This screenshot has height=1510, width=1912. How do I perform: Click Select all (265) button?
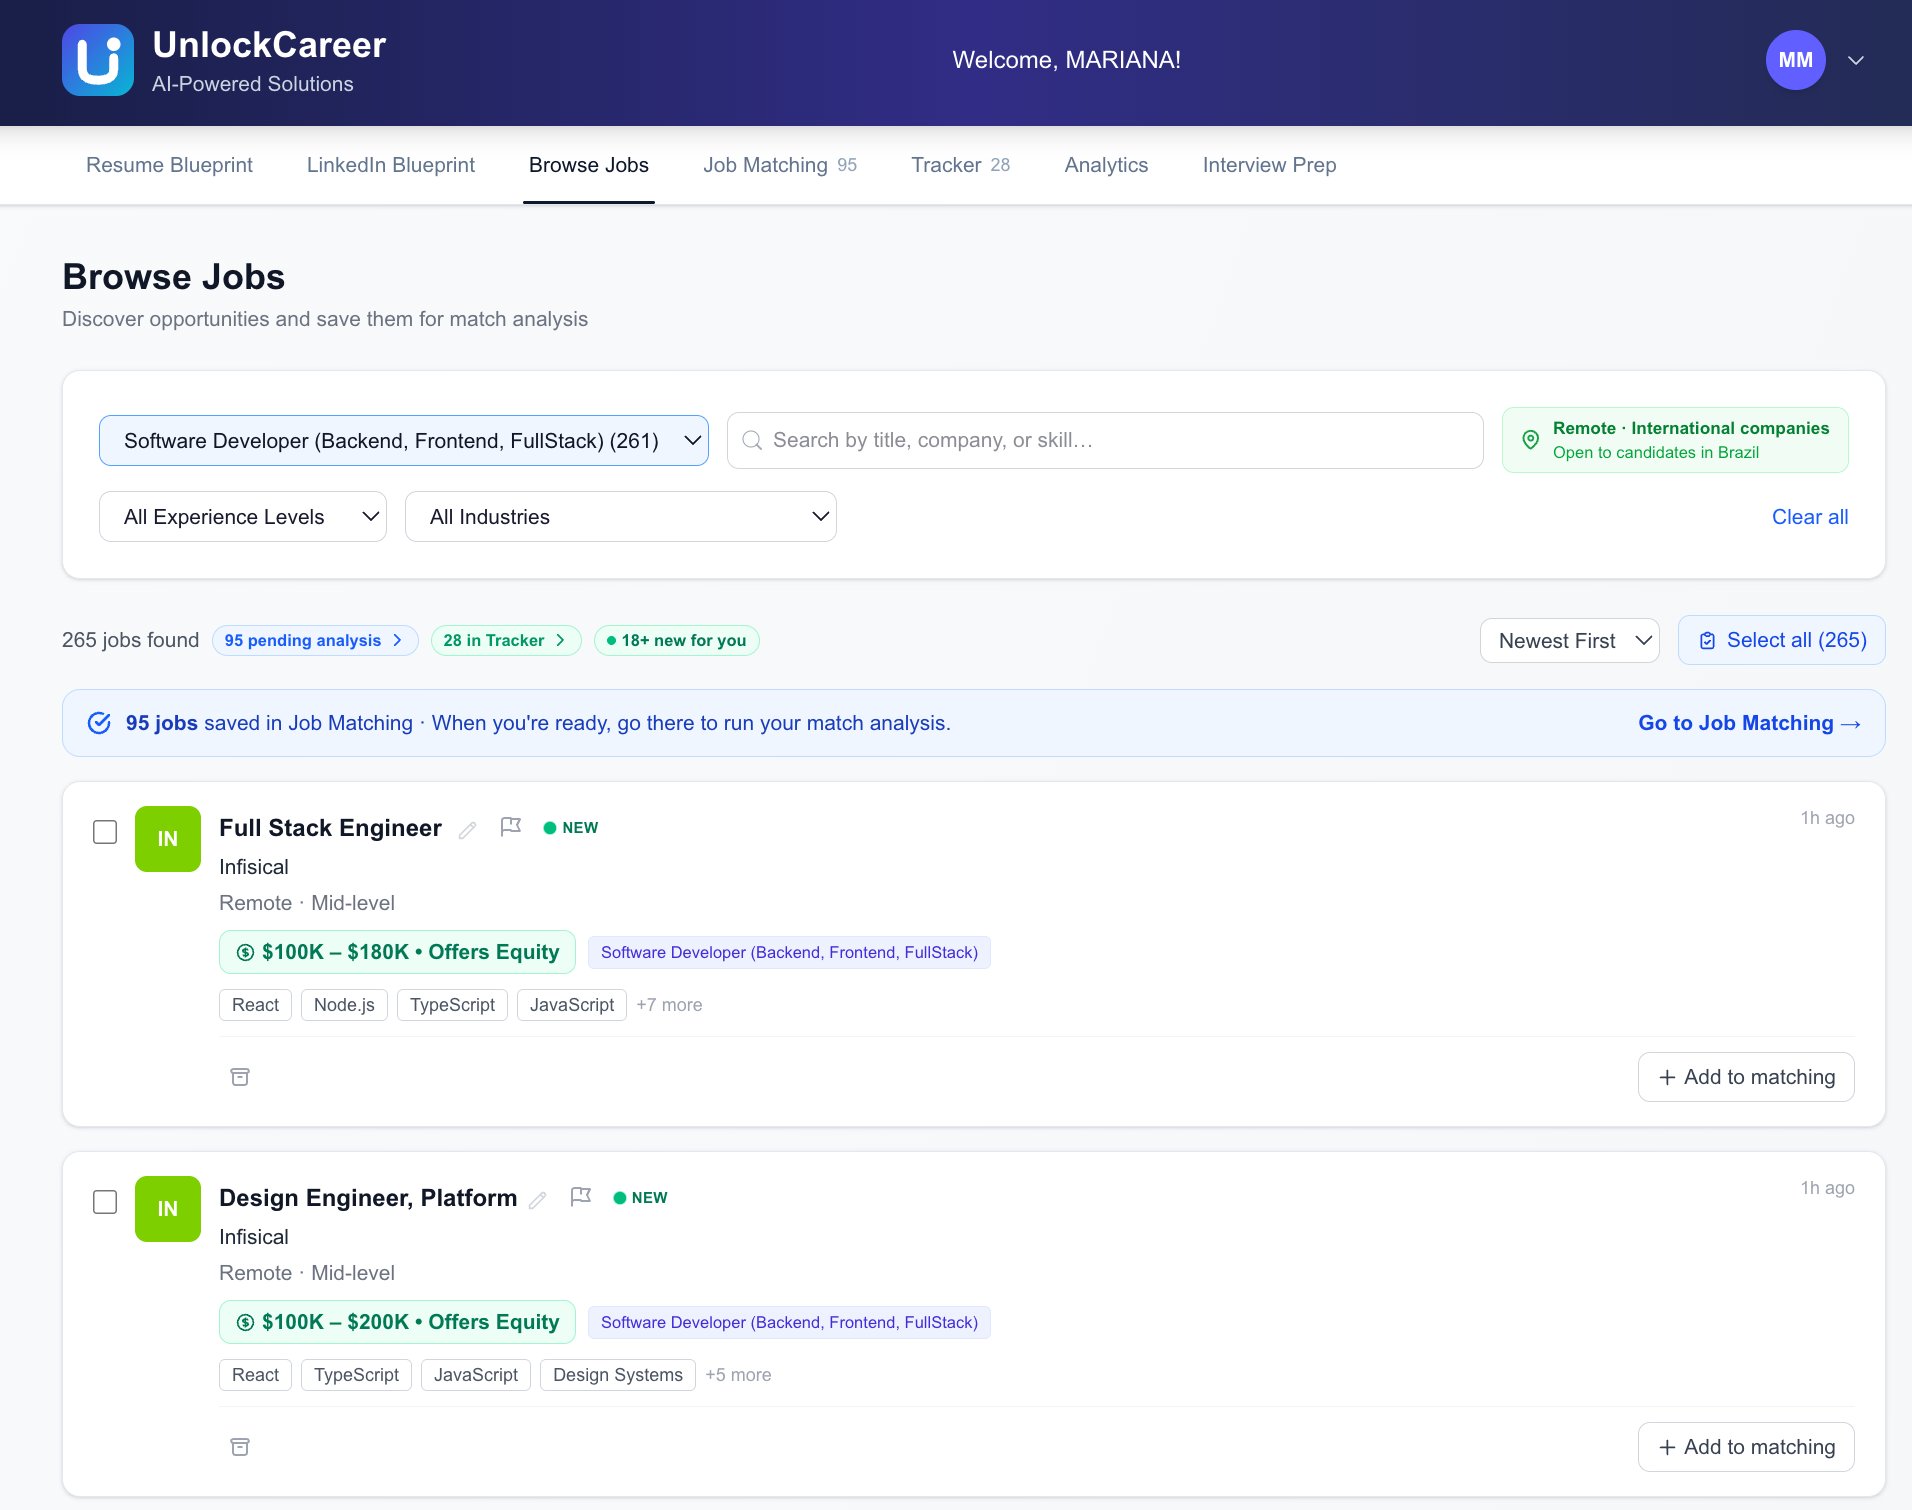point(1782,640)
